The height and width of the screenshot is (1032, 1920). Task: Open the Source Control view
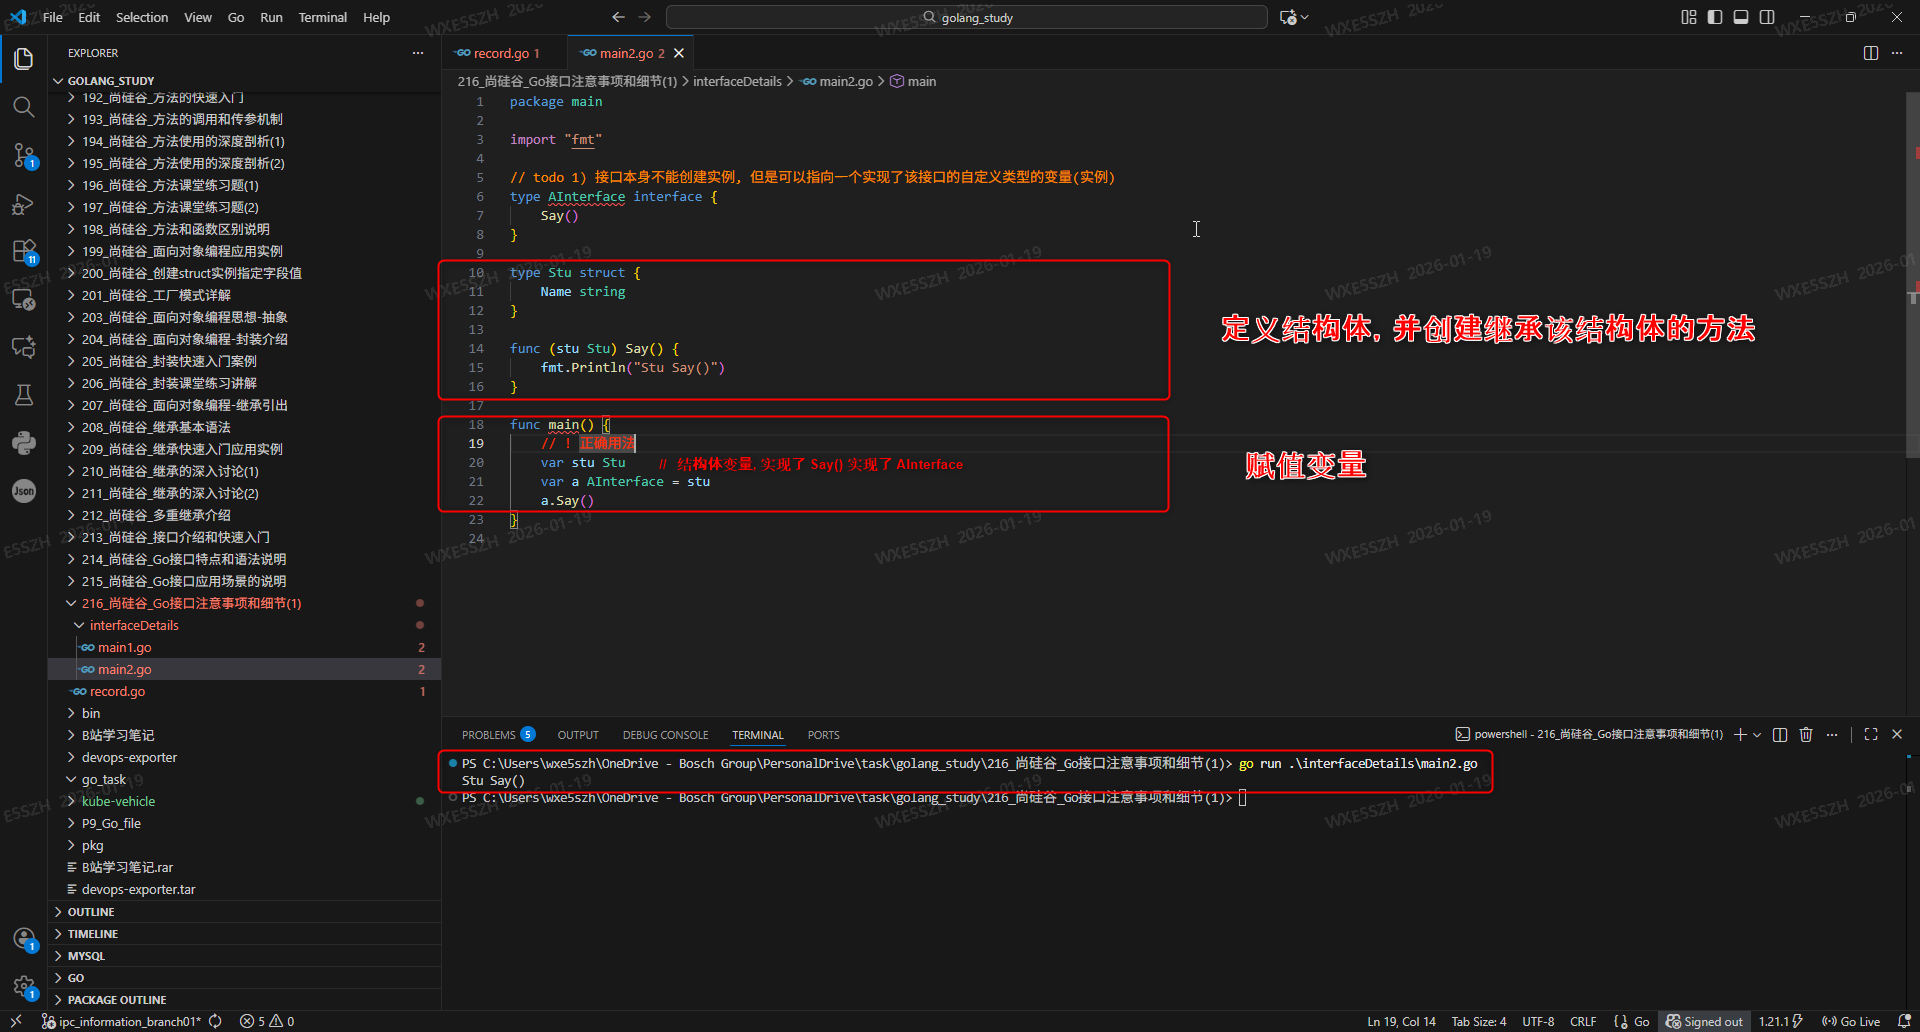(24, 155)
